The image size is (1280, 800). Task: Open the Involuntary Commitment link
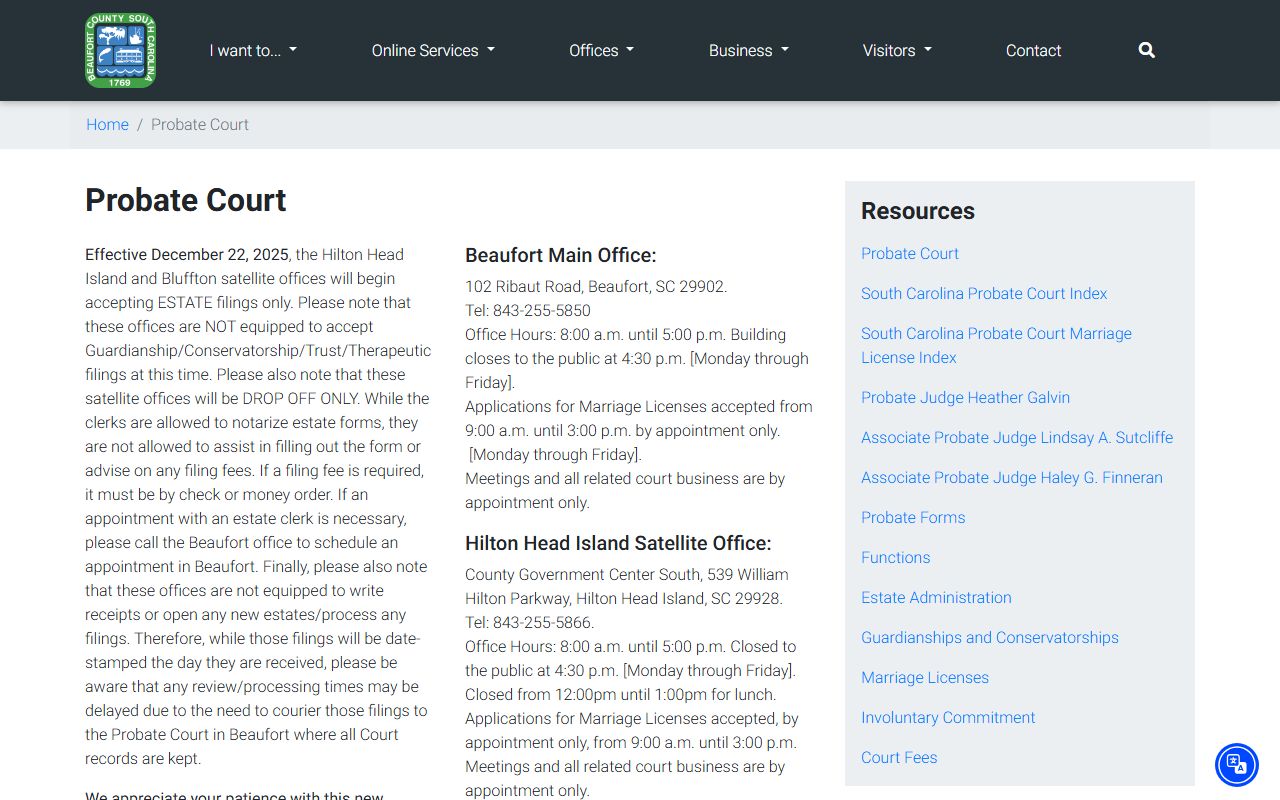948,717
